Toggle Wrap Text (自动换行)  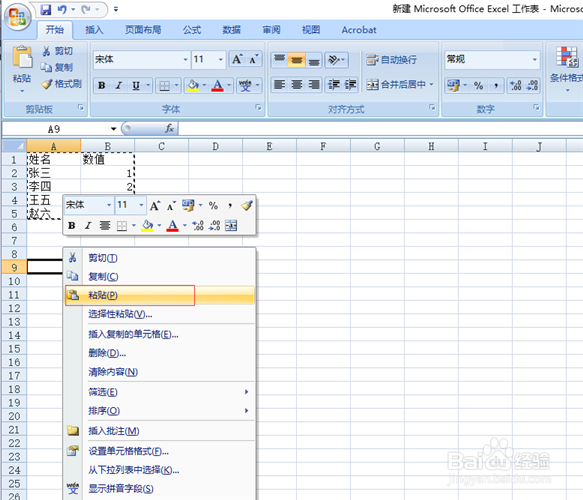click(392, 59)
